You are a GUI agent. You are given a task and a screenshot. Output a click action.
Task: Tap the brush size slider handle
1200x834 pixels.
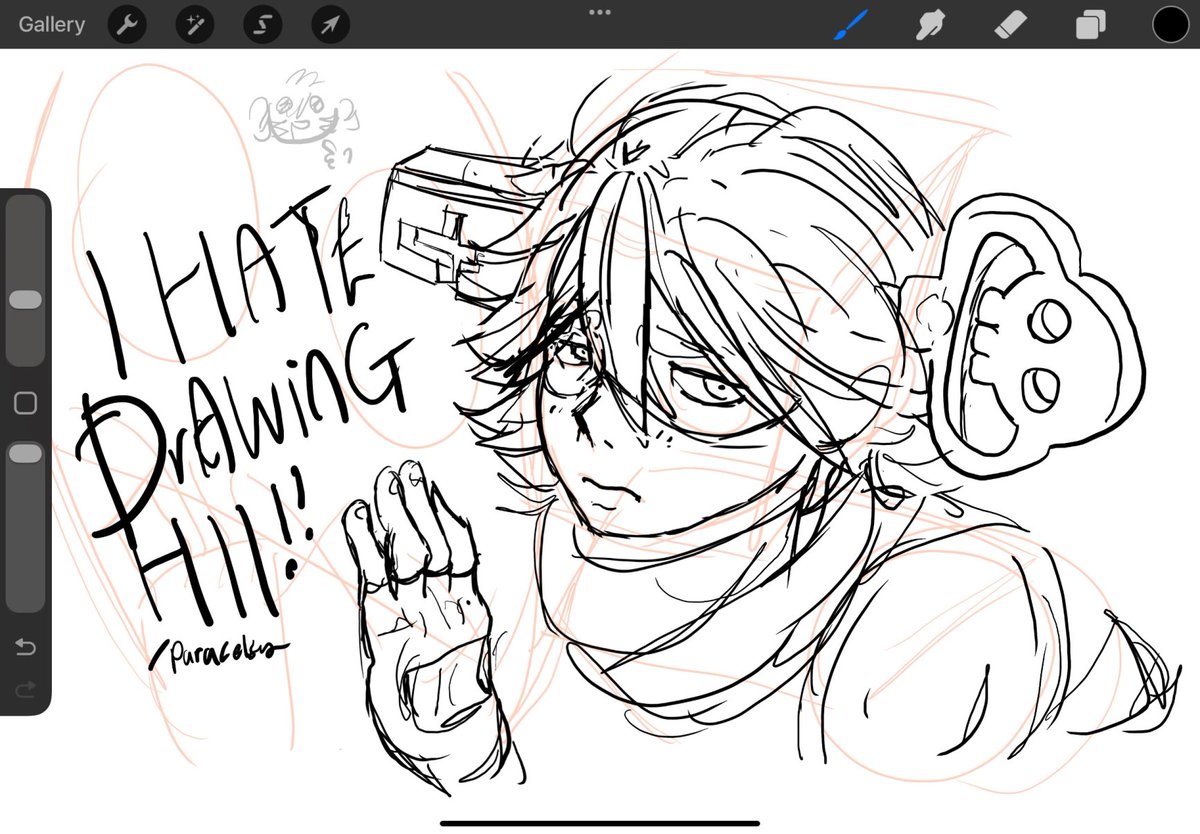coord(25,300)
